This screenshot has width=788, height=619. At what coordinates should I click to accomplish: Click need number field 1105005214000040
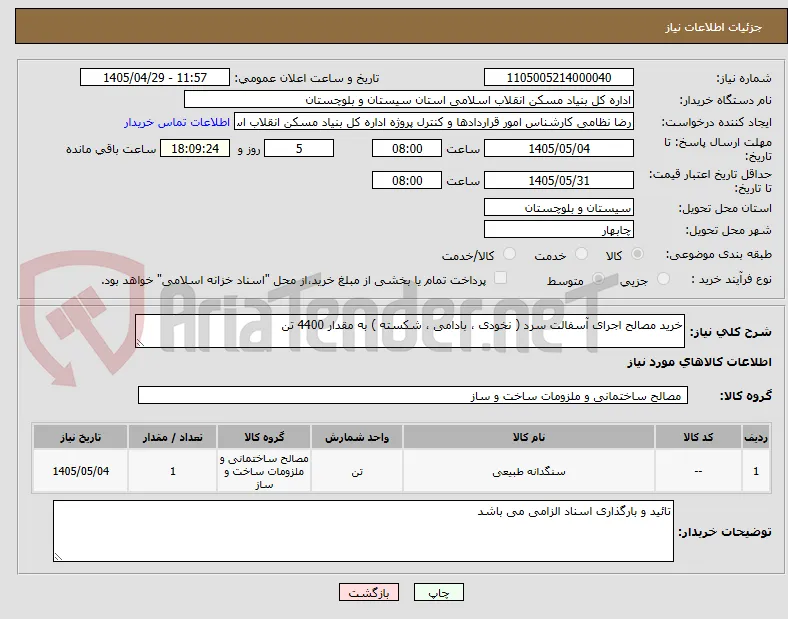(559, 77)
